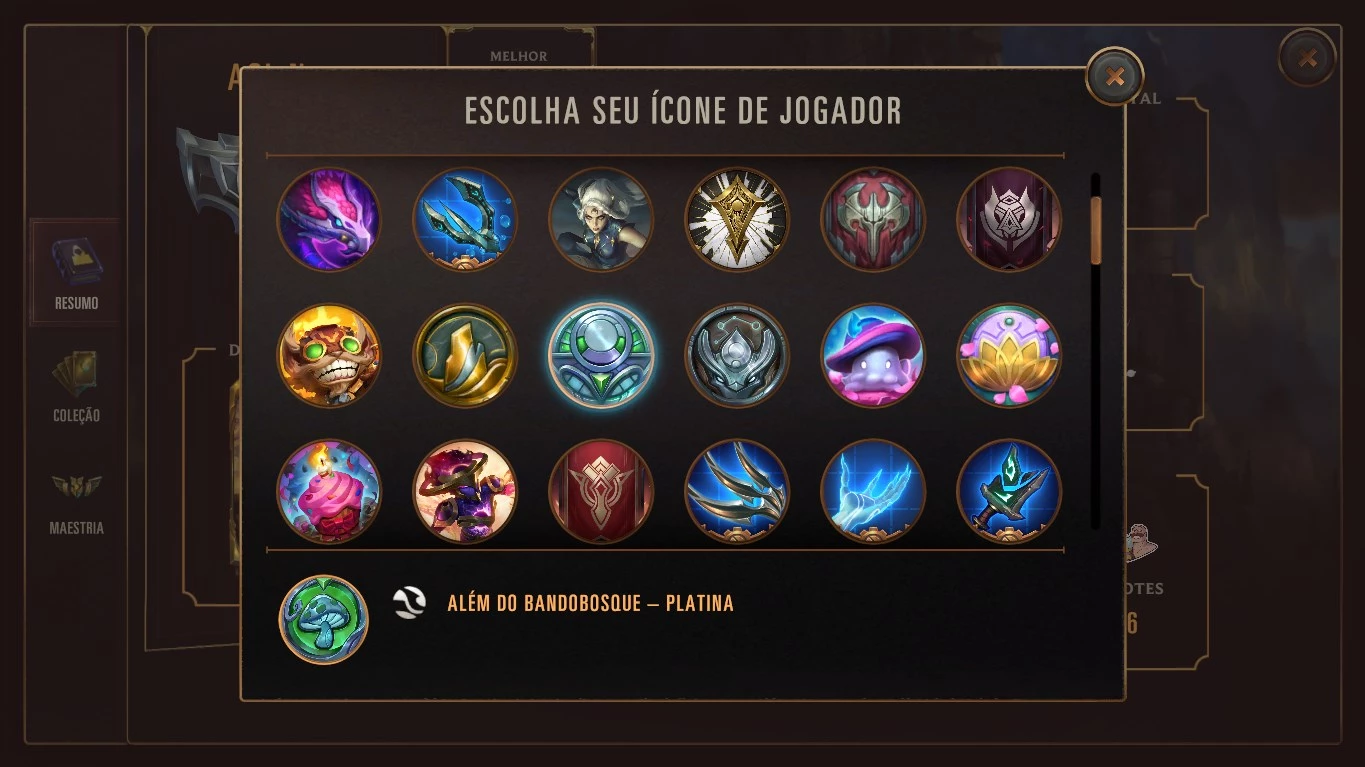Select the teal dagger icon

pos(1009,491)
